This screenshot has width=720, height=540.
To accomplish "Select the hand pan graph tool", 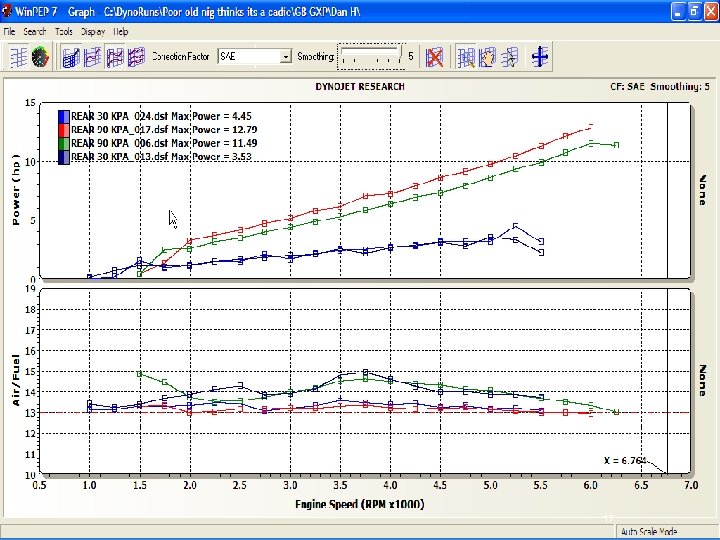I will click(x=488, y=57).
